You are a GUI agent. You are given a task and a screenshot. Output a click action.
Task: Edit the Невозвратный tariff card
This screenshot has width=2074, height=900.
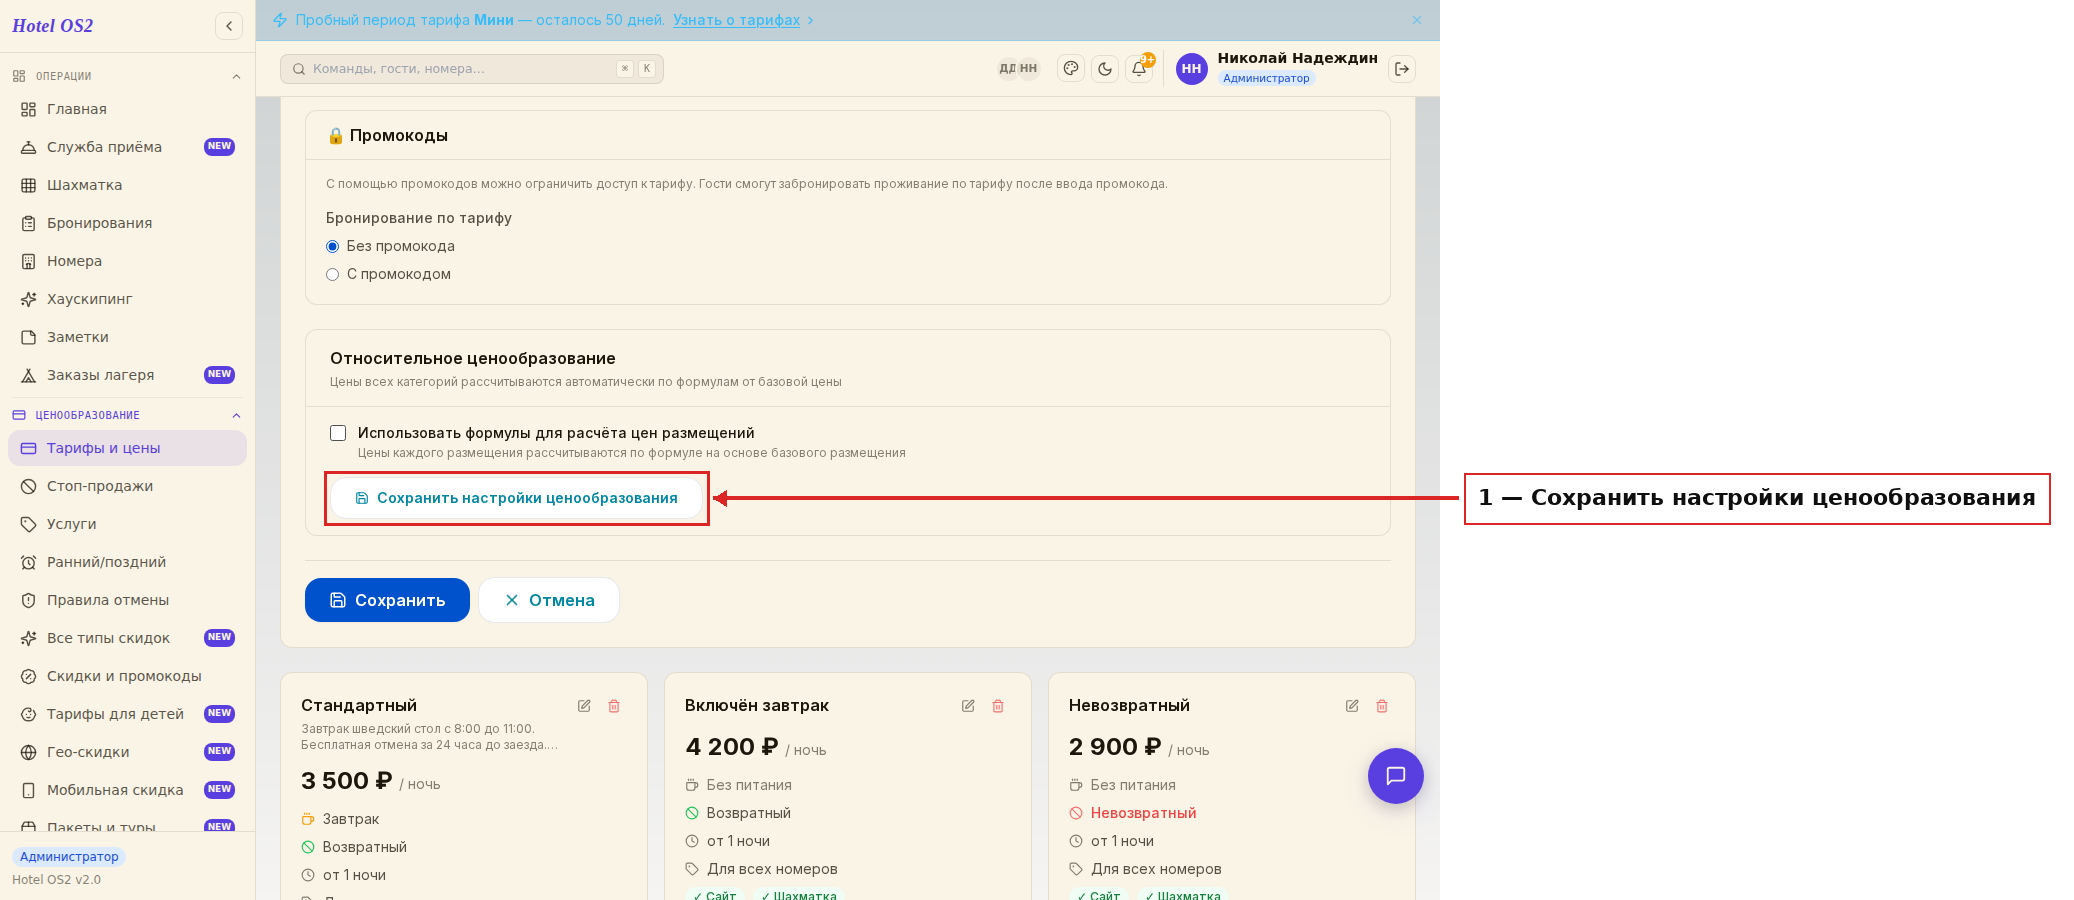(1352, 706)
